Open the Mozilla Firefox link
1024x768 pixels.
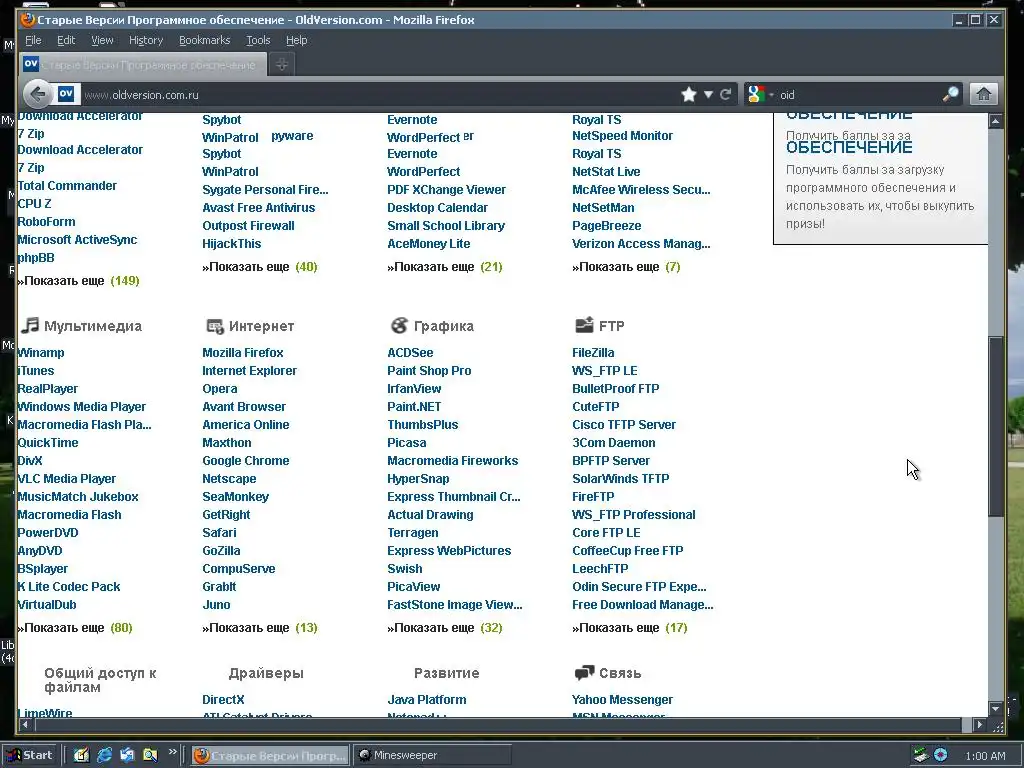click(242, 353)
